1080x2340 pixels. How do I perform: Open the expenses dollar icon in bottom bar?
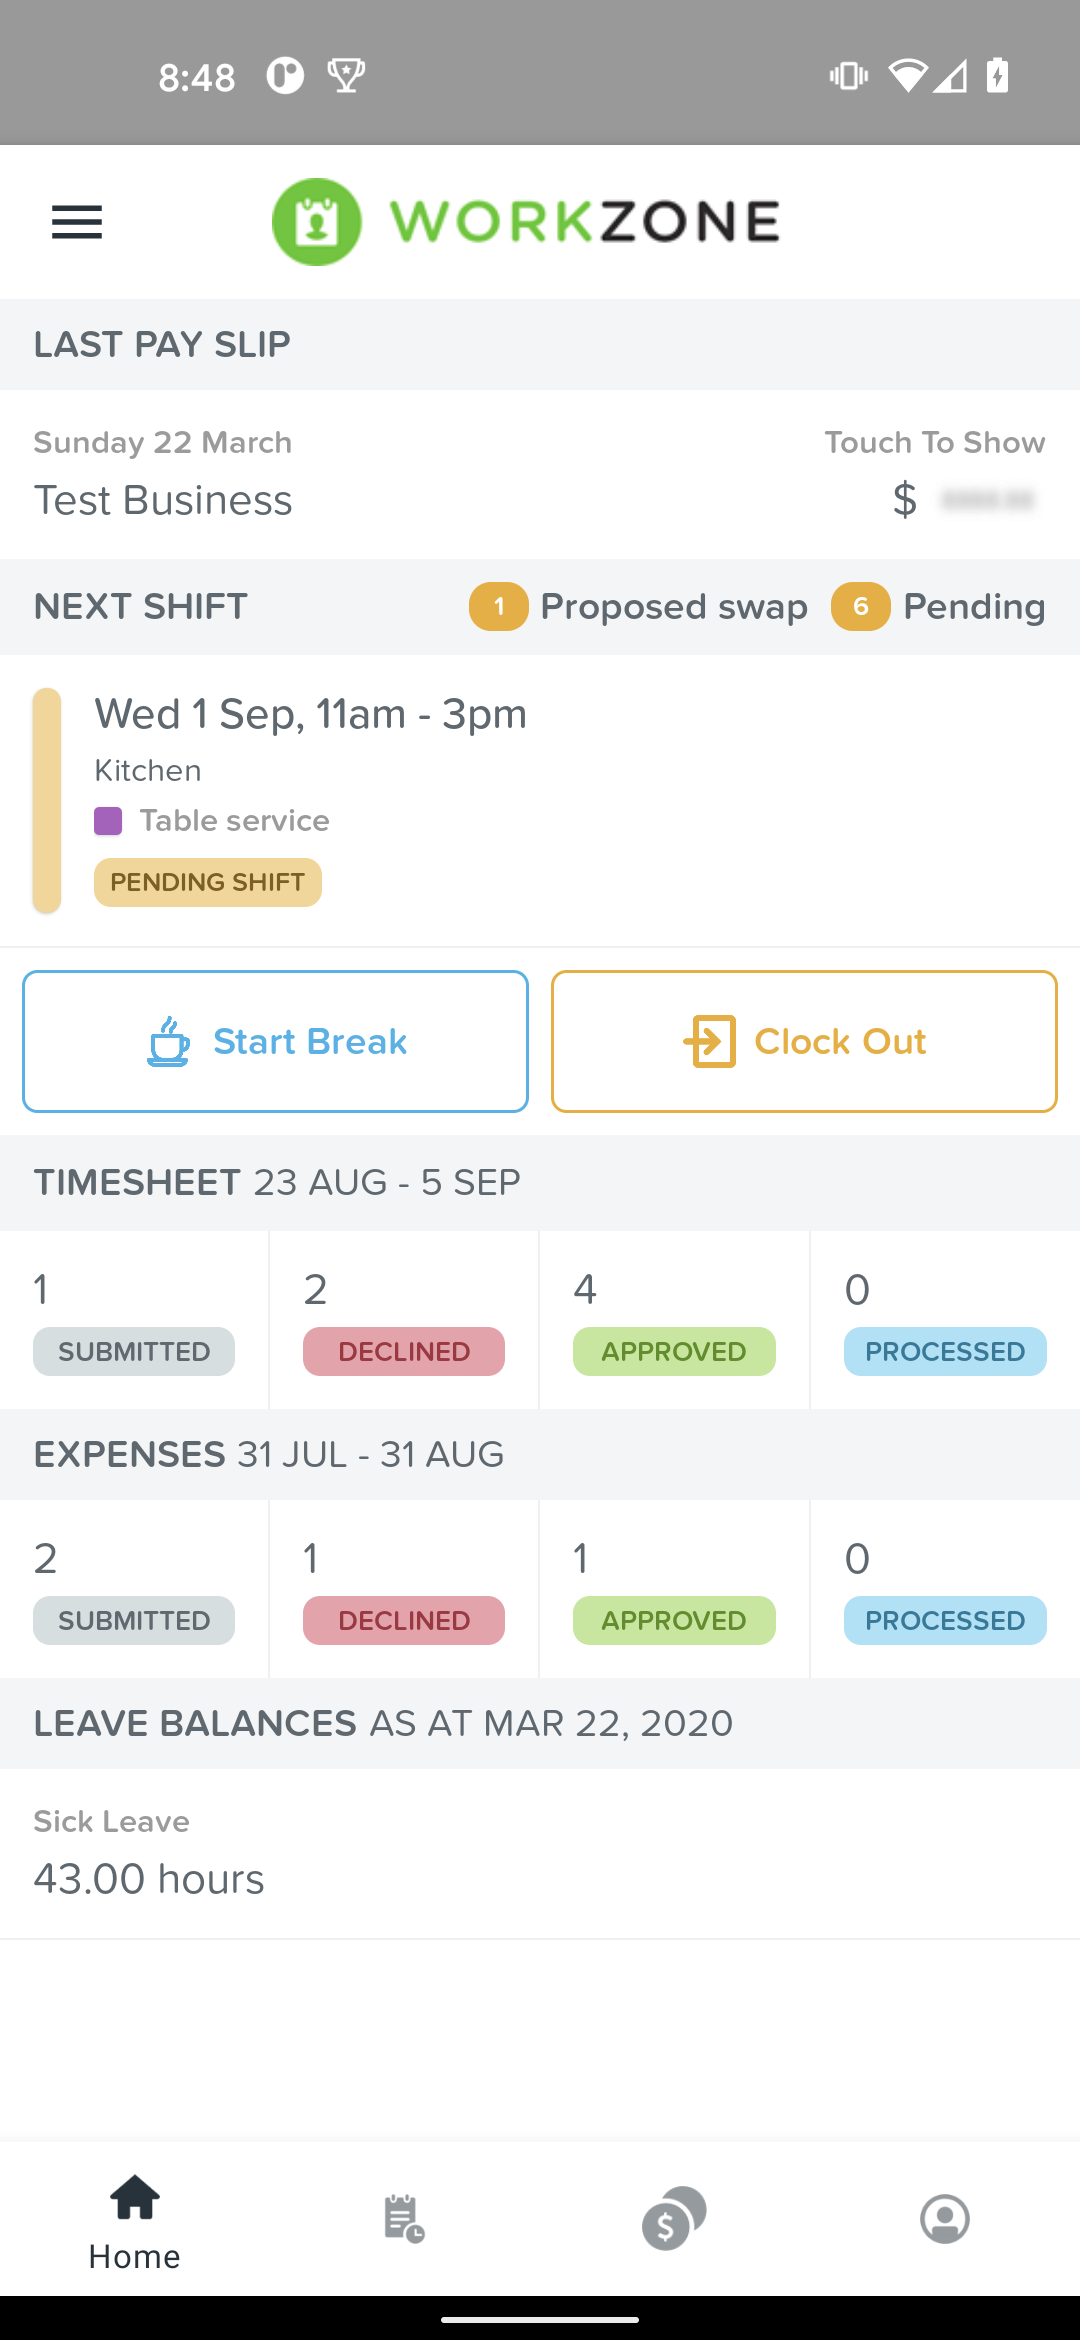click(x=674, y=2218)
